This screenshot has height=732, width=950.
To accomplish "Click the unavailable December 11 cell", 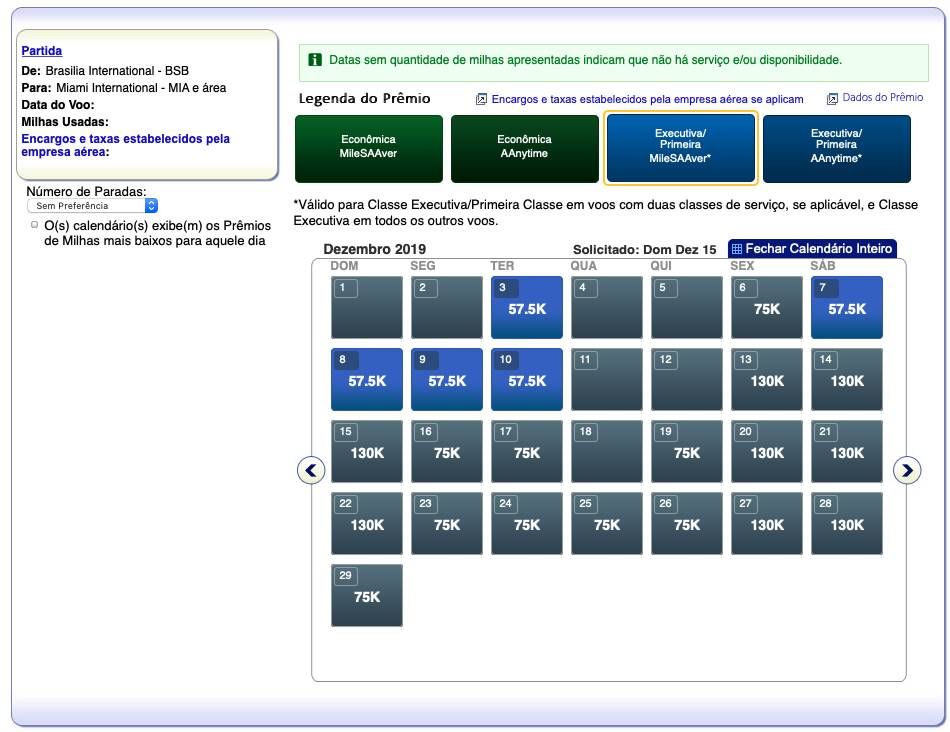I will coord(607,379).
